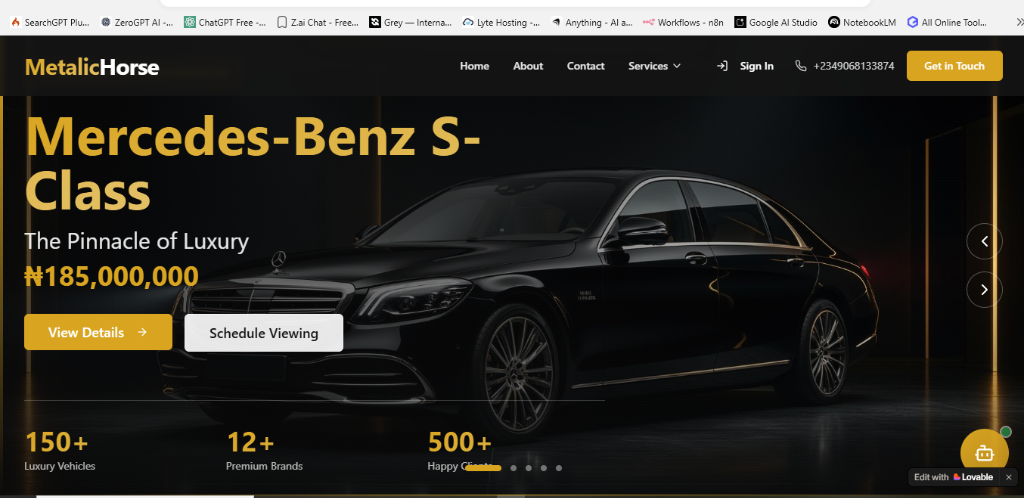Screen dimensions: 1024x498
Task: Click the View Details button
Action: click(x=98, y=332)
